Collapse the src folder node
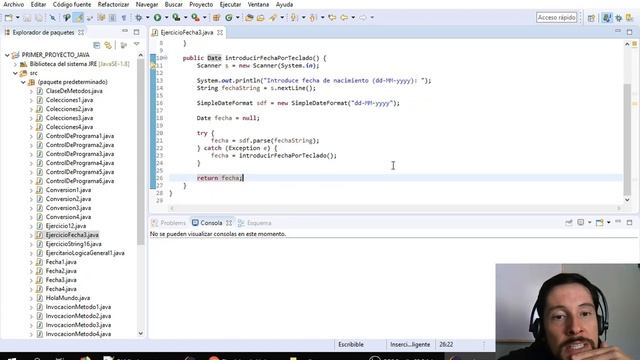The height and width of the screenshot is (360, 640). click(15, 73)
